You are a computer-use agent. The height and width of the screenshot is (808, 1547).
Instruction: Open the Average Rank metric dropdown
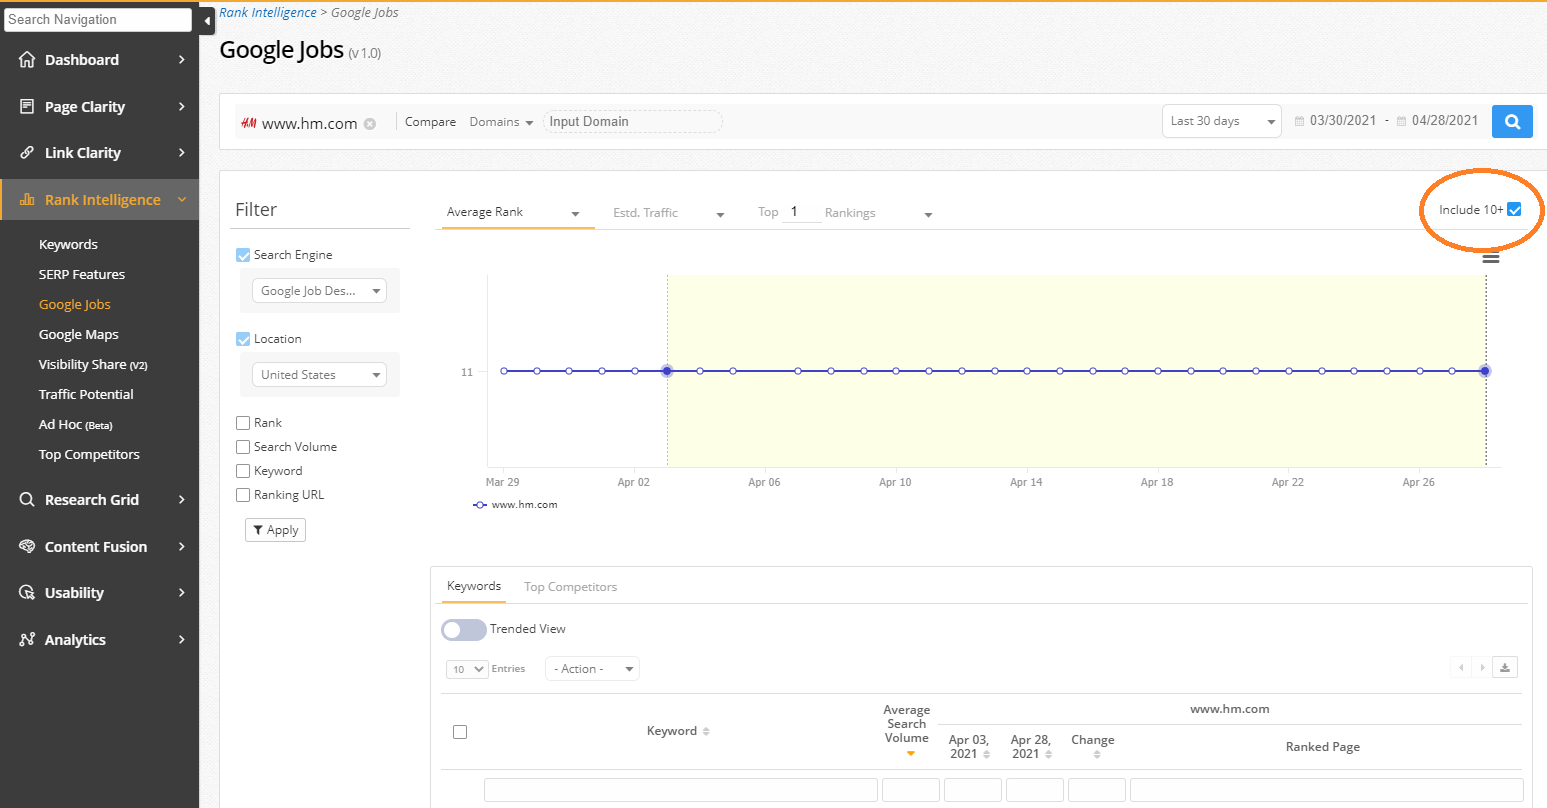point(516,212)
